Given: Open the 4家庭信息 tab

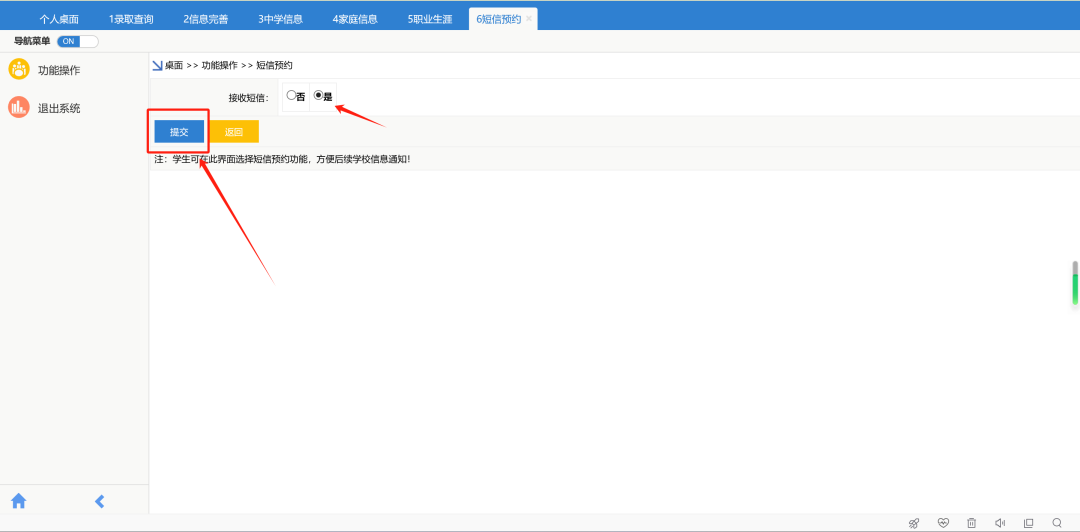Looking at the screenshot, I should click(x=355, y=19).
